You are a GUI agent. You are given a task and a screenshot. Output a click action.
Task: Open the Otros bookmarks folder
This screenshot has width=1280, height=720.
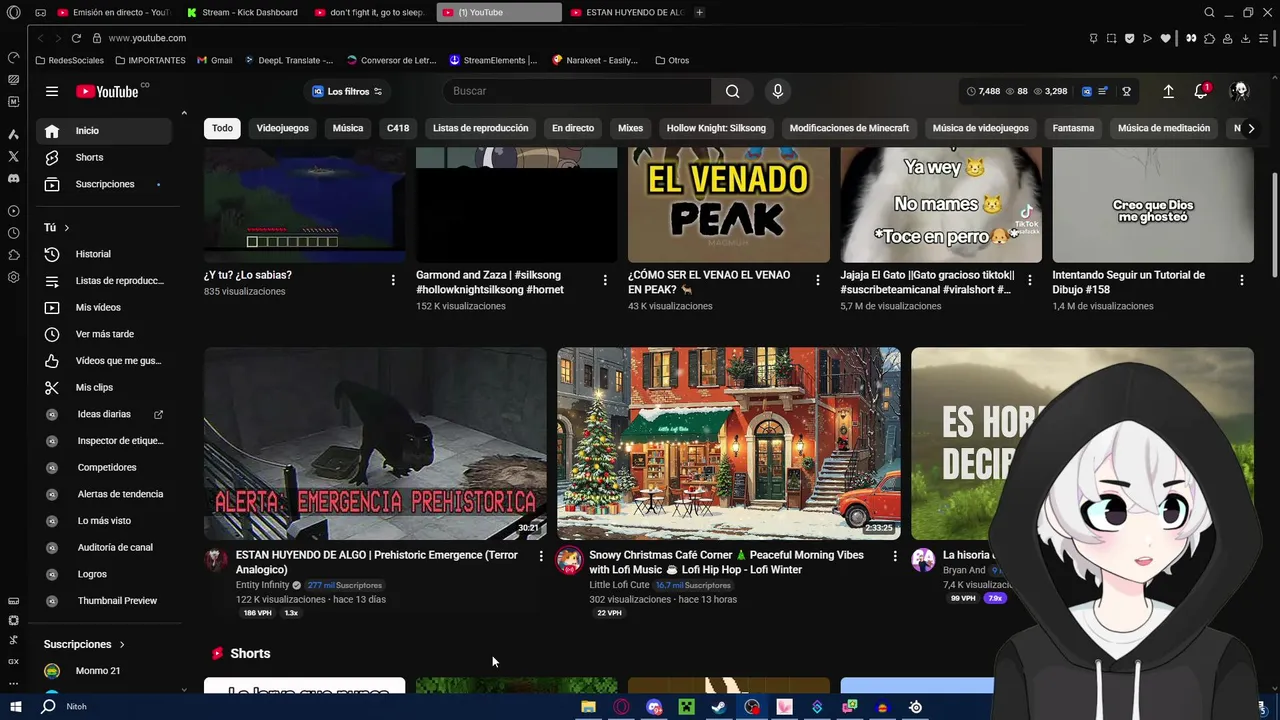click(672, 60)
